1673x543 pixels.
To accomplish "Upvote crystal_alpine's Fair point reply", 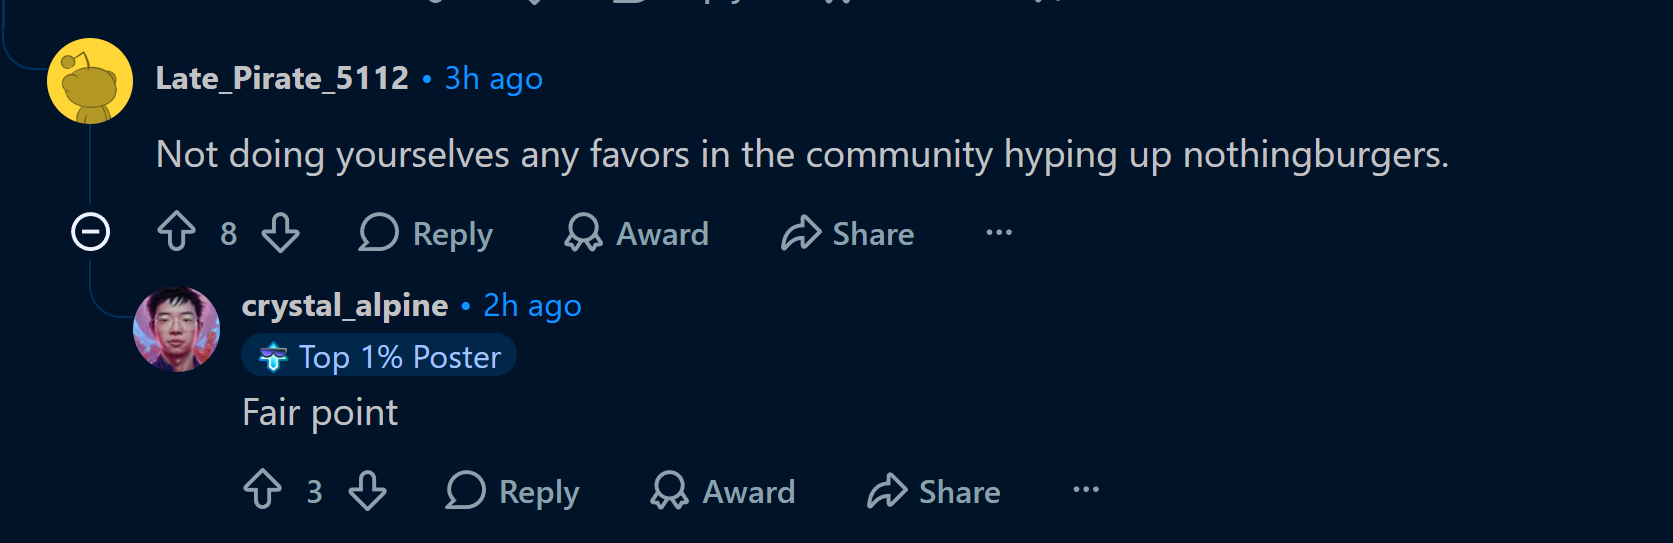I will pyautogui.click(x=263, y=490).
